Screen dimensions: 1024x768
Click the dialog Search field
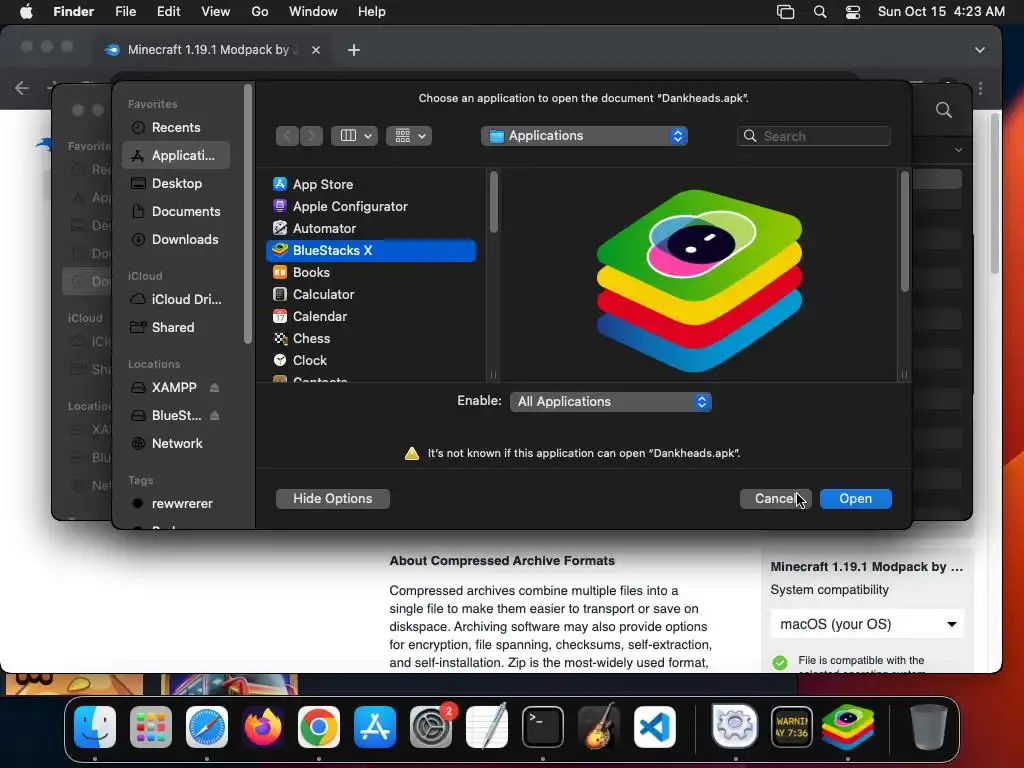[x=814, y=136]
